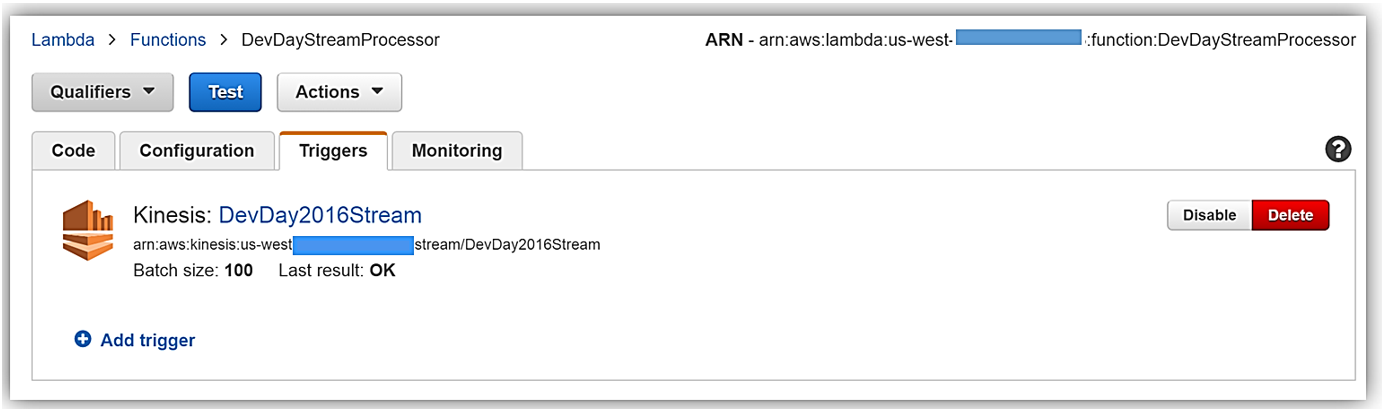Viewport: 1382px width, 413px height.
Task: Click the Kinesis stream ARN text
Action: [366, 244]
